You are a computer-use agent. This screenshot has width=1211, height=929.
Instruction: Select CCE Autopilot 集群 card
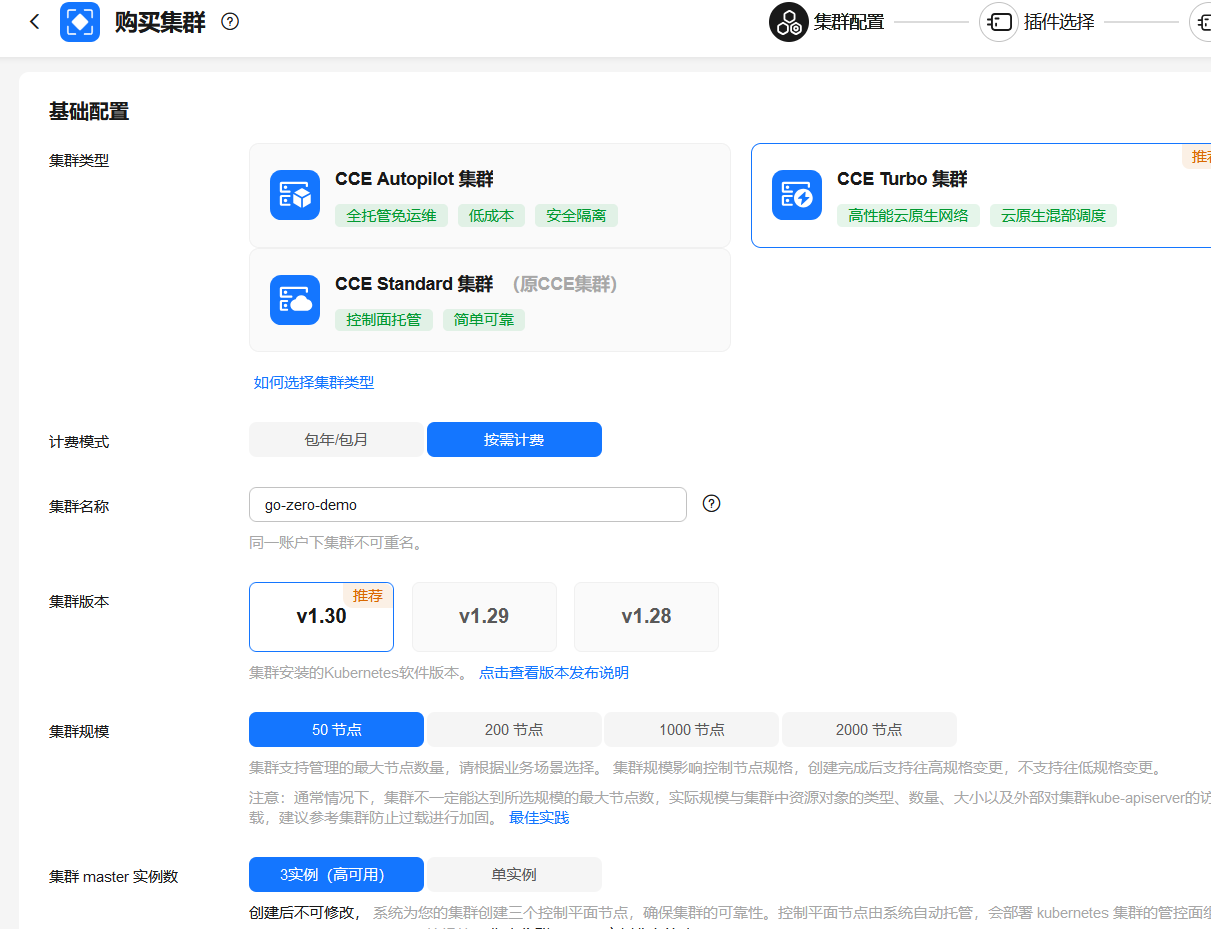point(490,195)
